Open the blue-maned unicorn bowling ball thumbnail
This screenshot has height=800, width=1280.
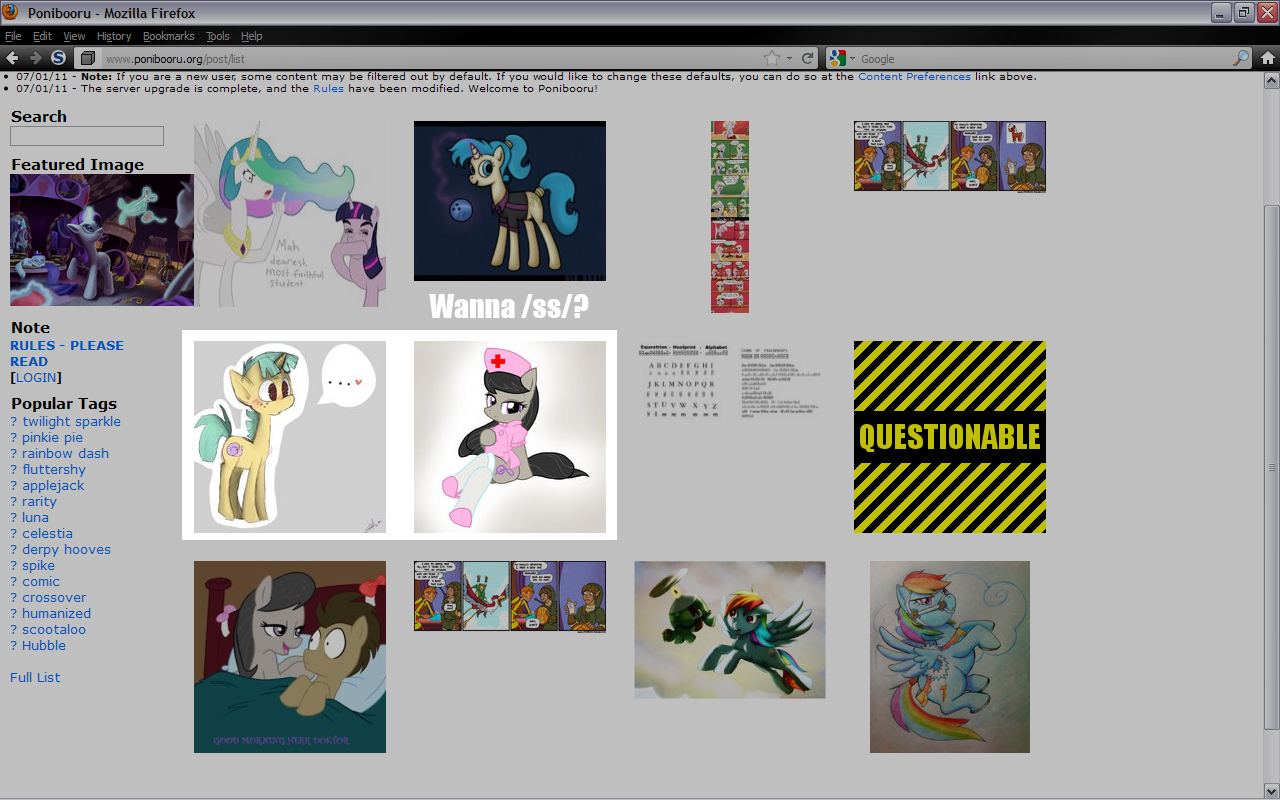pyautogui.click(x=510, y=201)
